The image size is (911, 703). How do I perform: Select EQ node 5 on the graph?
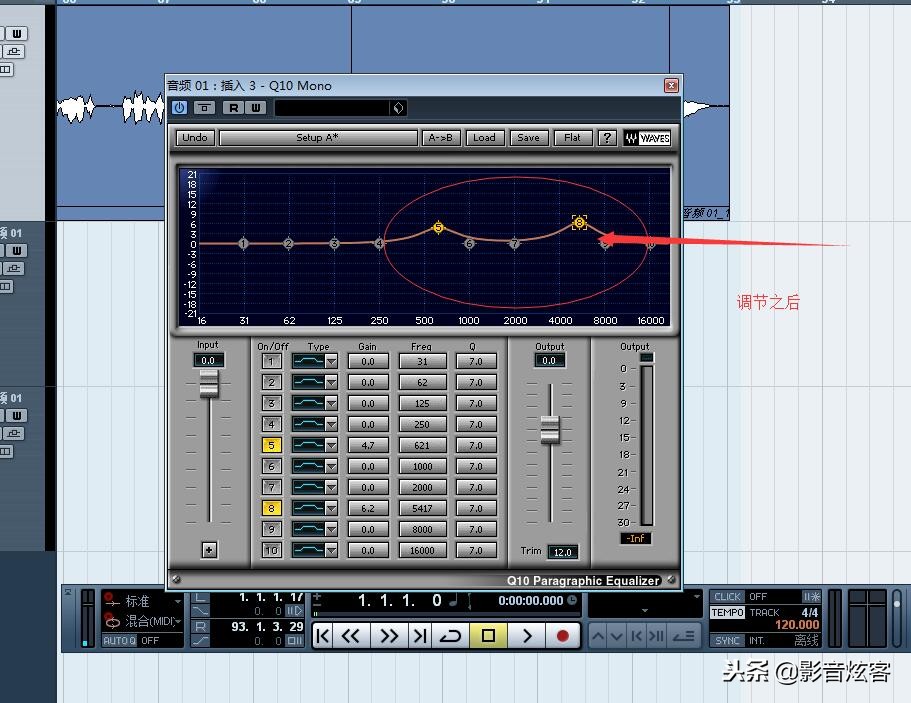439,228
